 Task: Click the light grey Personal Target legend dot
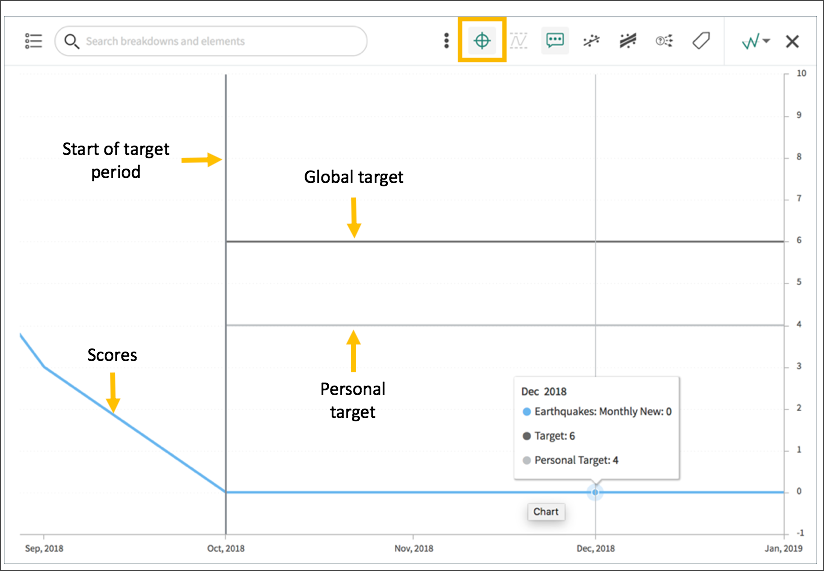(527, 460)
